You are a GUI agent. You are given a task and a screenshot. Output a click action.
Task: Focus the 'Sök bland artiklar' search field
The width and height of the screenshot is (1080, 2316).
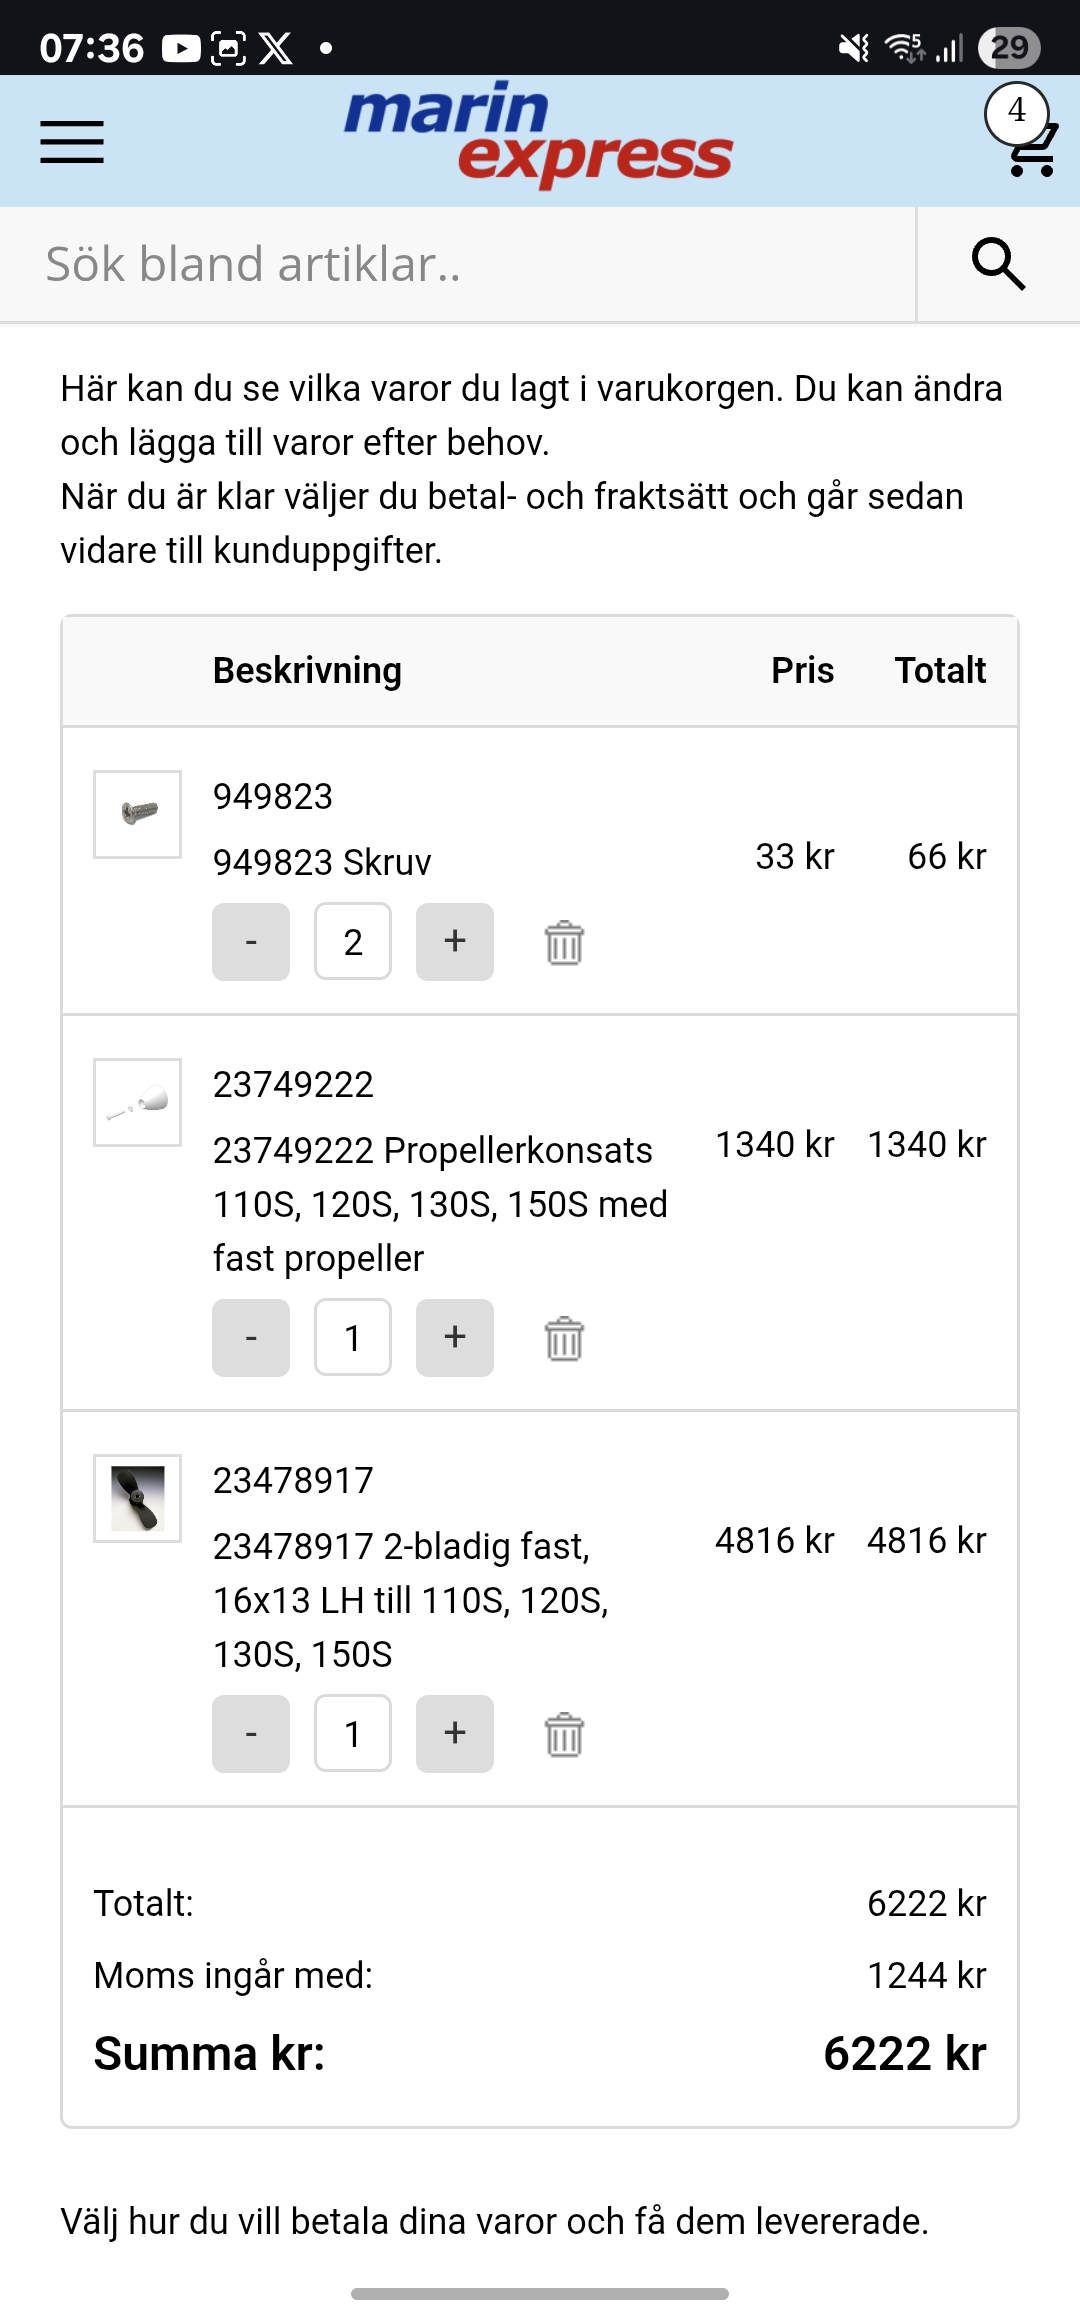coord(458,264)
